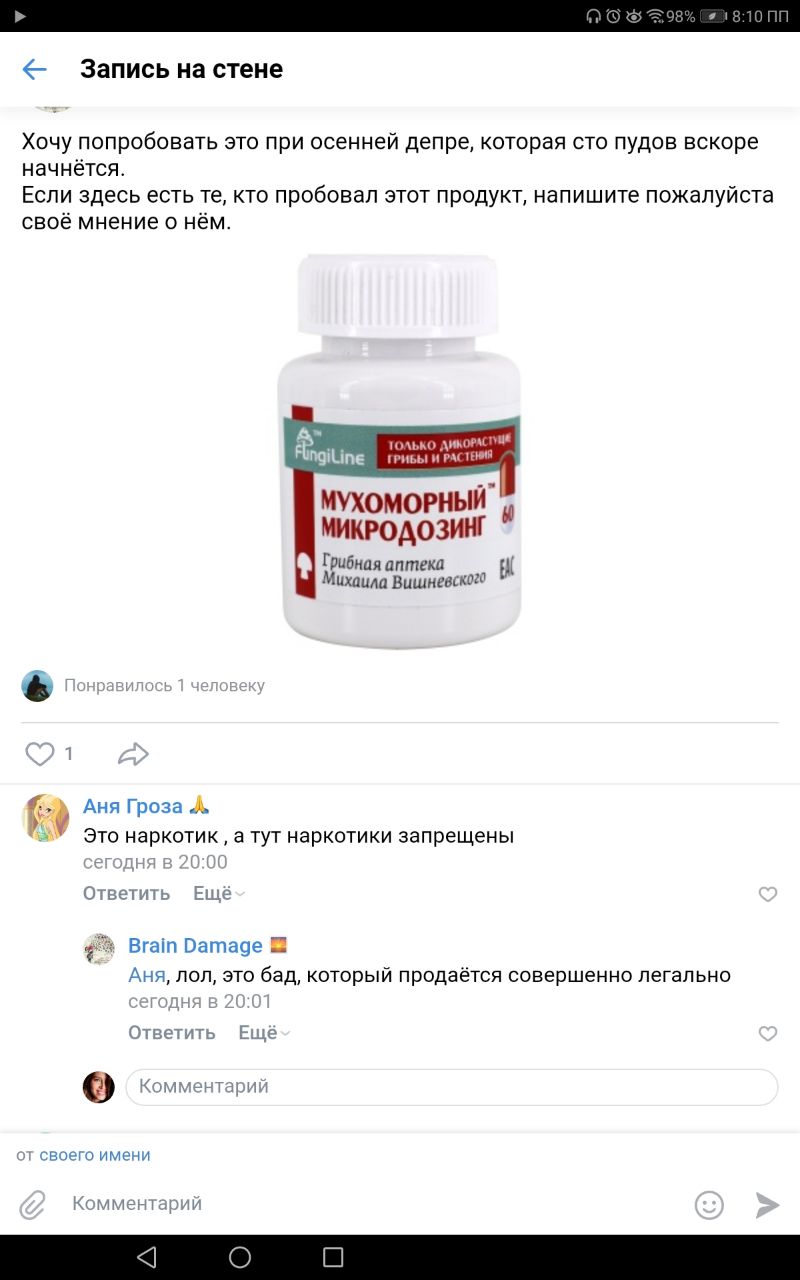Open the Ещё menu under Brain Damage's reply

264,1033
